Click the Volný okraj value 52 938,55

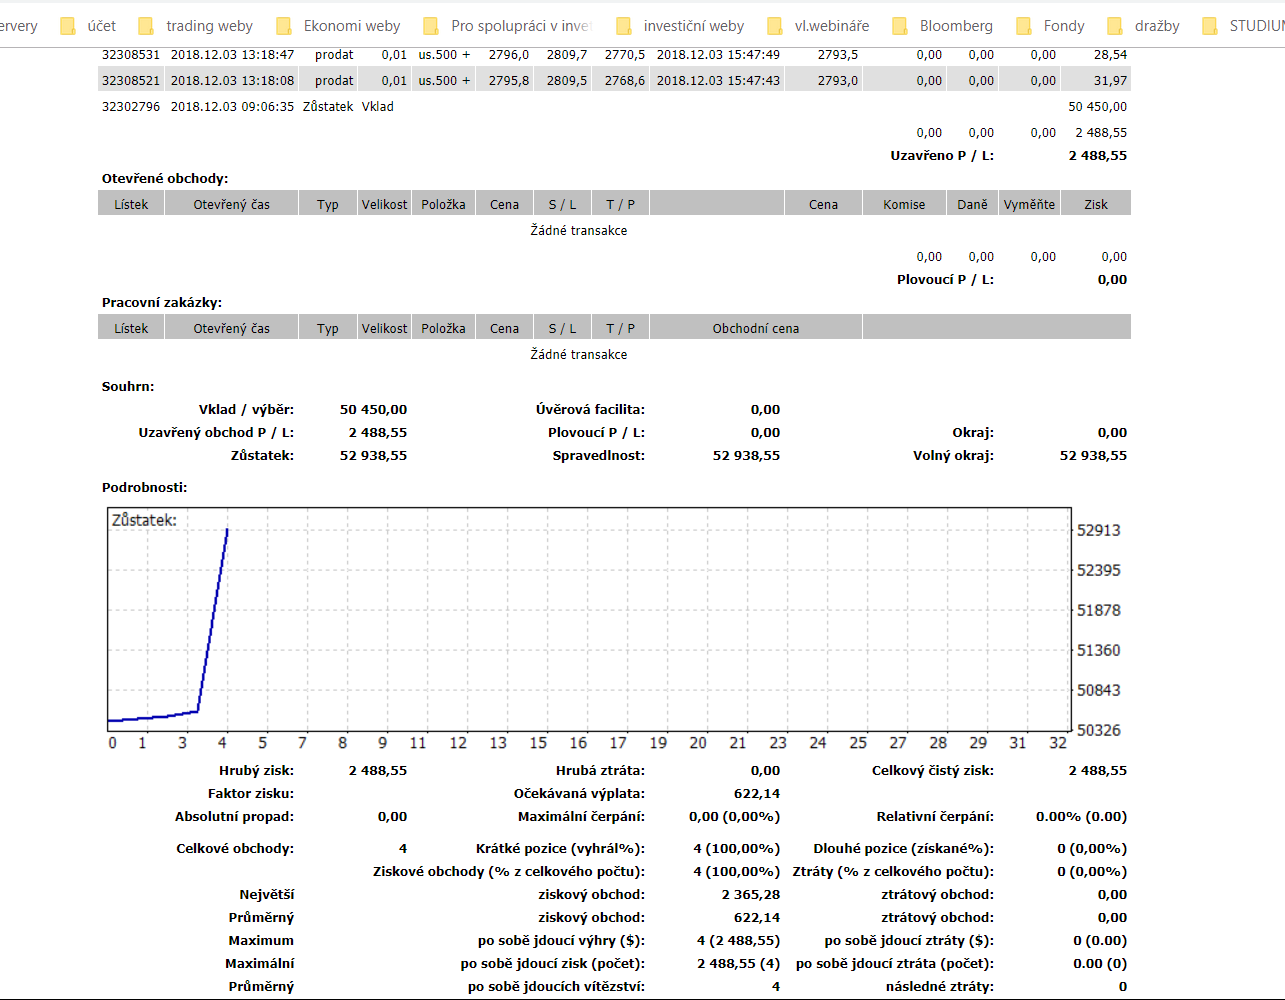coord(1093,456)
